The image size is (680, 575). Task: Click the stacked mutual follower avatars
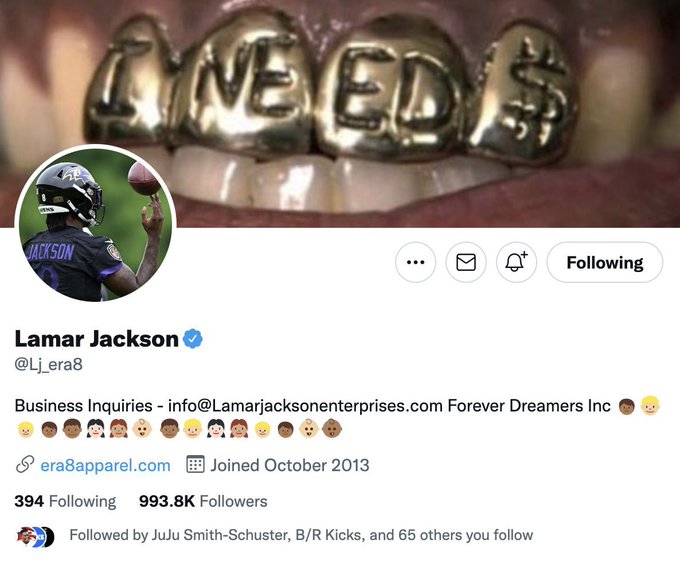point(36,536)
